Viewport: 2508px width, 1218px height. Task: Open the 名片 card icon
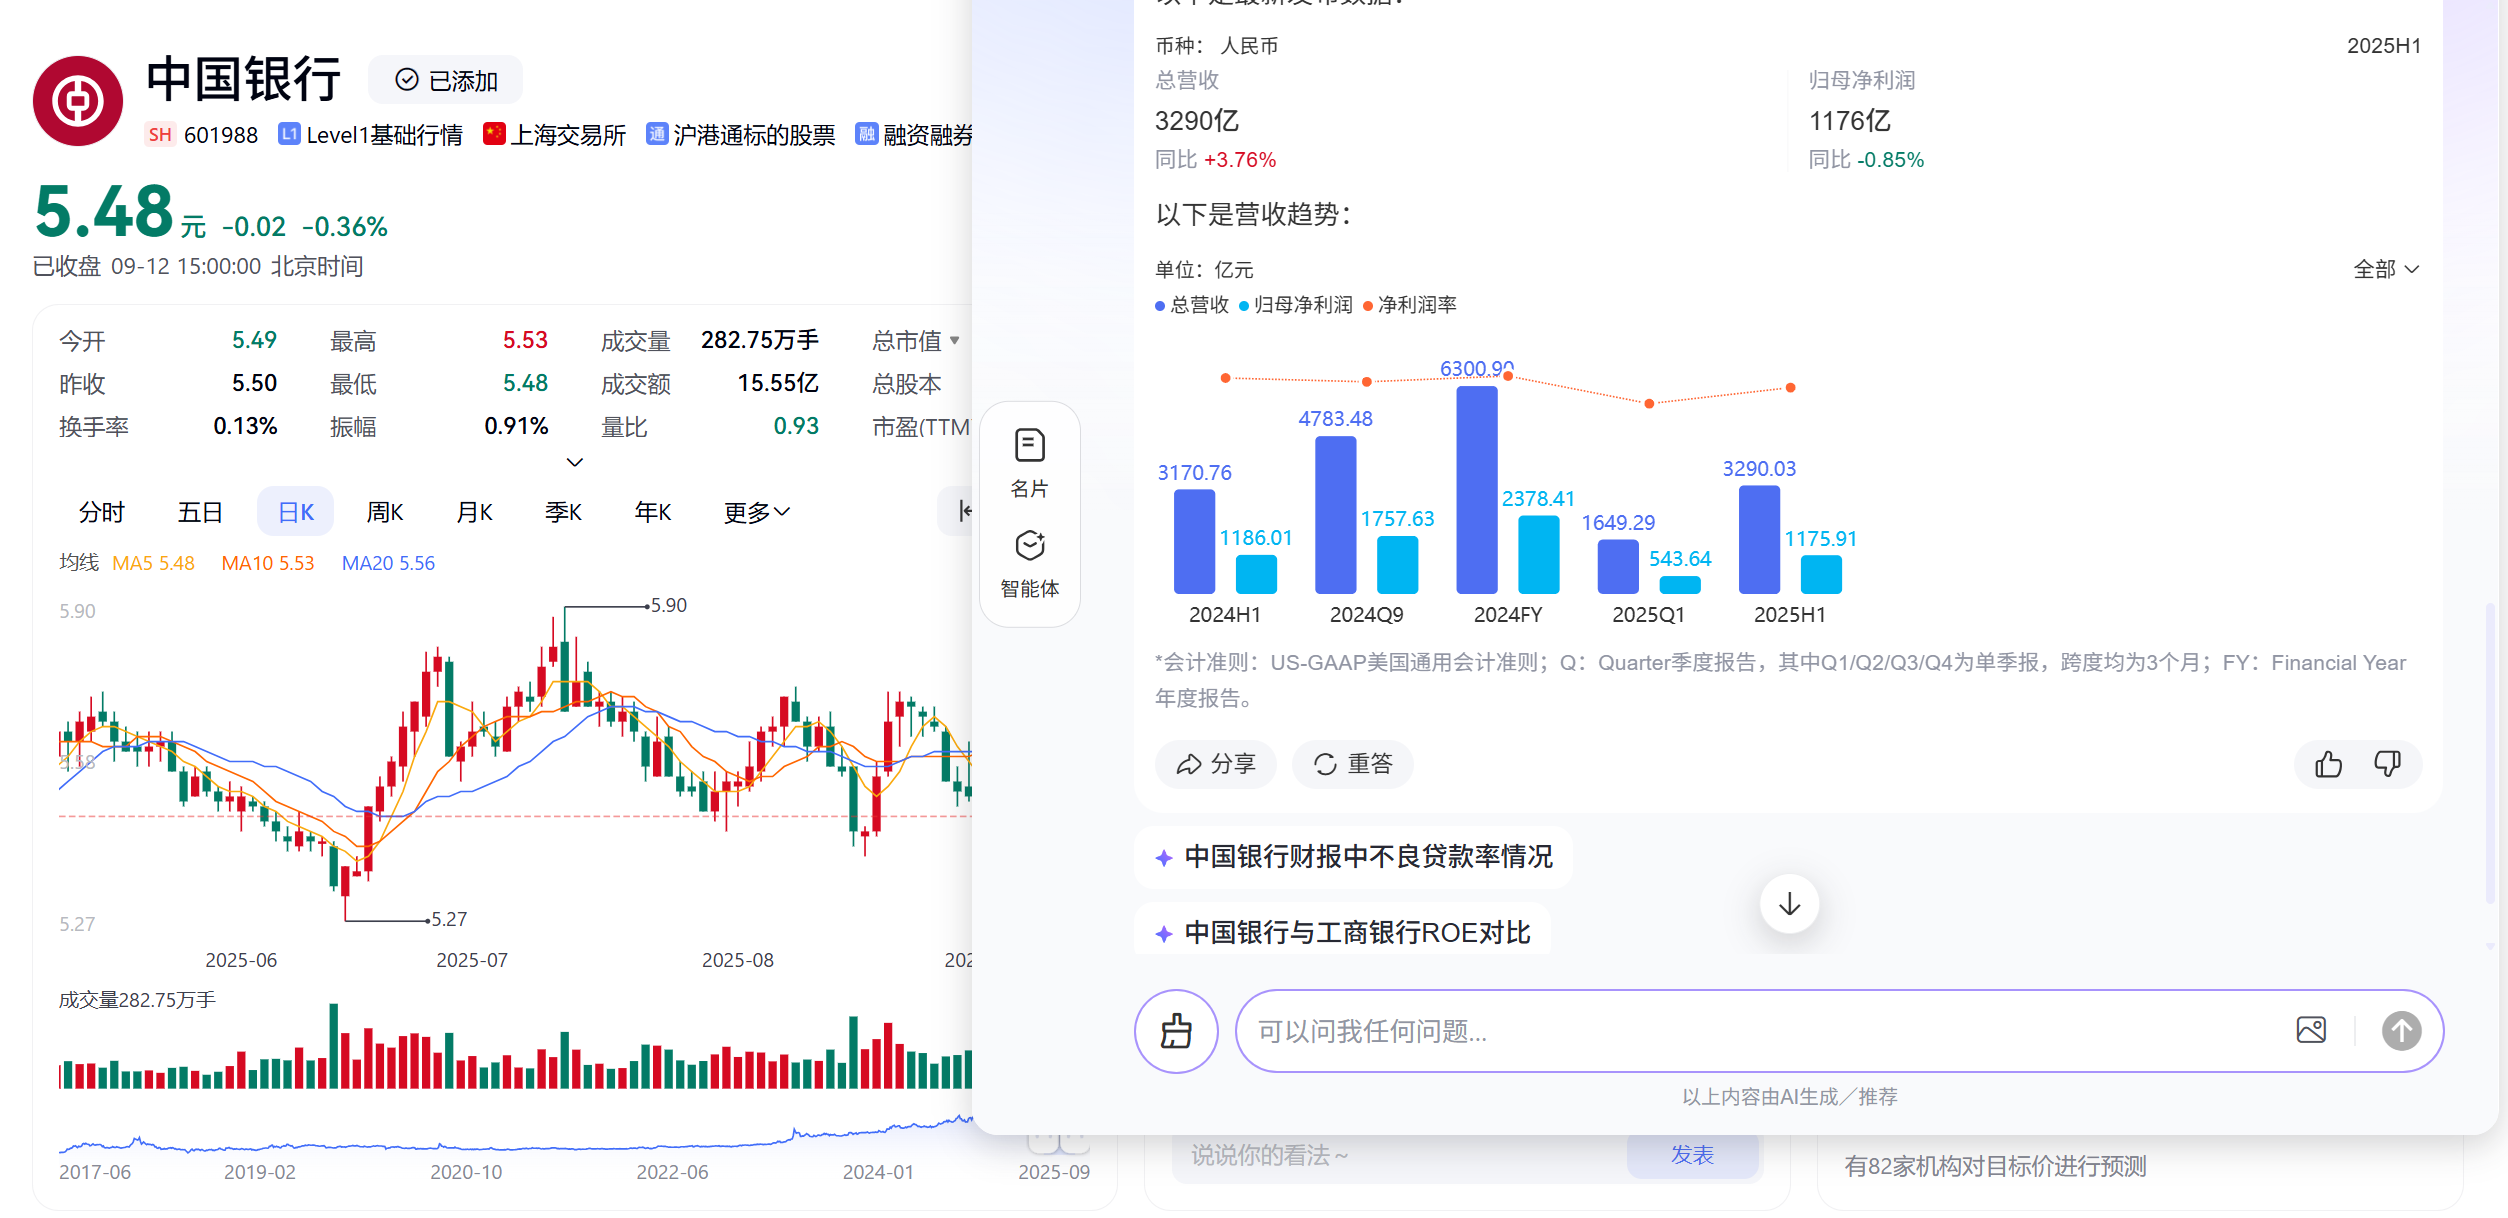point(1030,463)
